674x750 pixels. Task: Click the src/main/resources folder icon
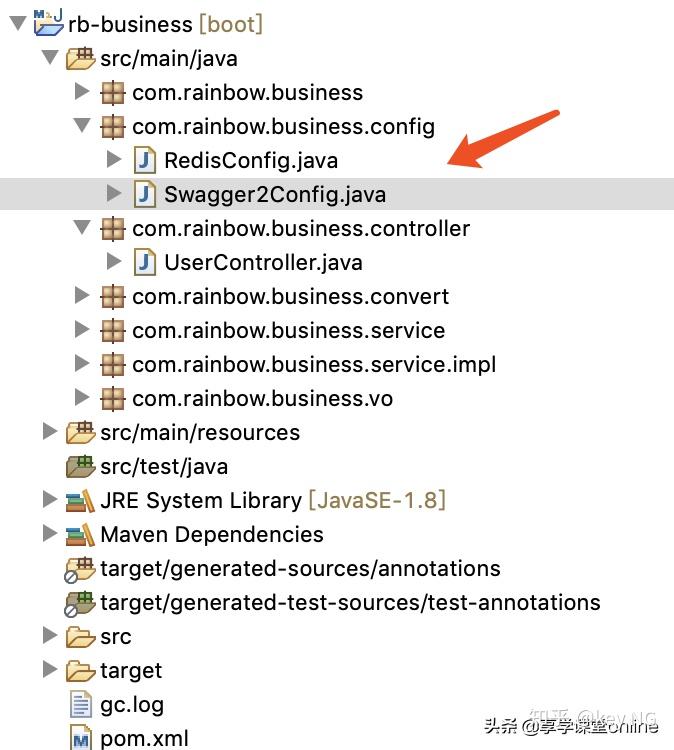(80, 432)
